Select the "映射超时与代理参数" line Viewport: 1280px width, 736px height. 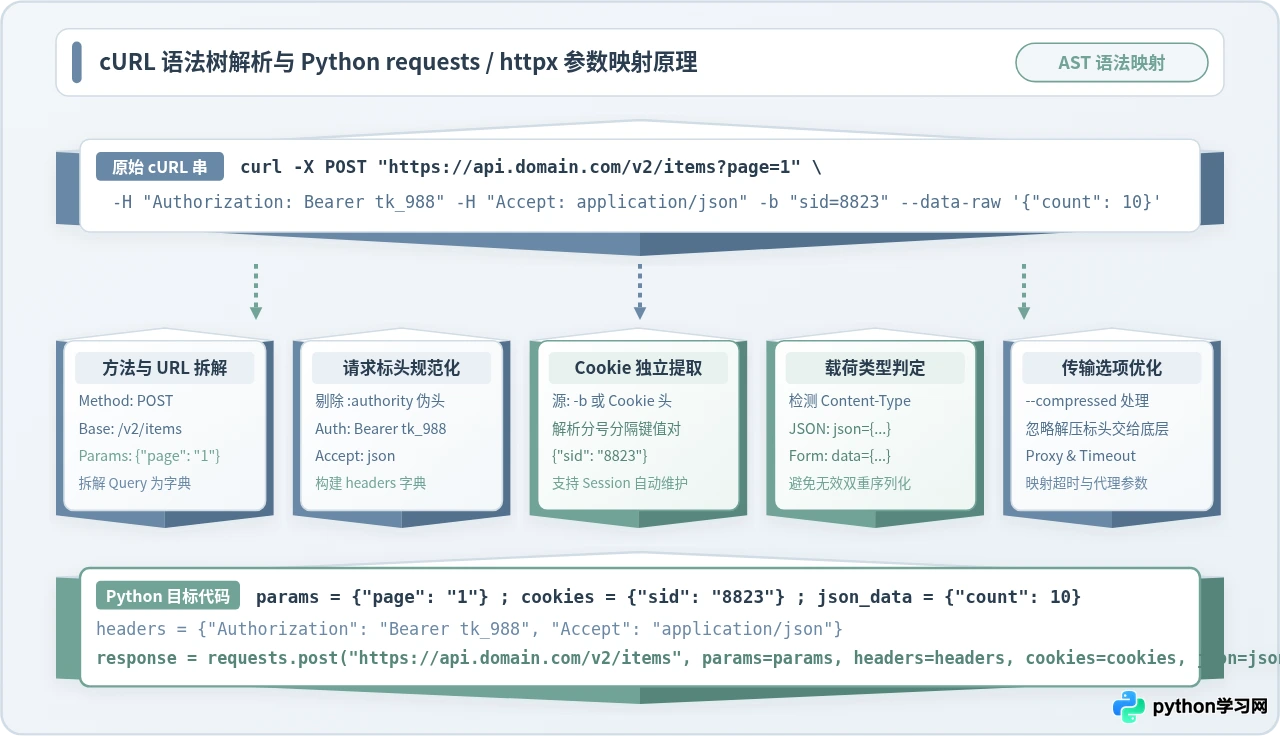[x=1087, y=484]
